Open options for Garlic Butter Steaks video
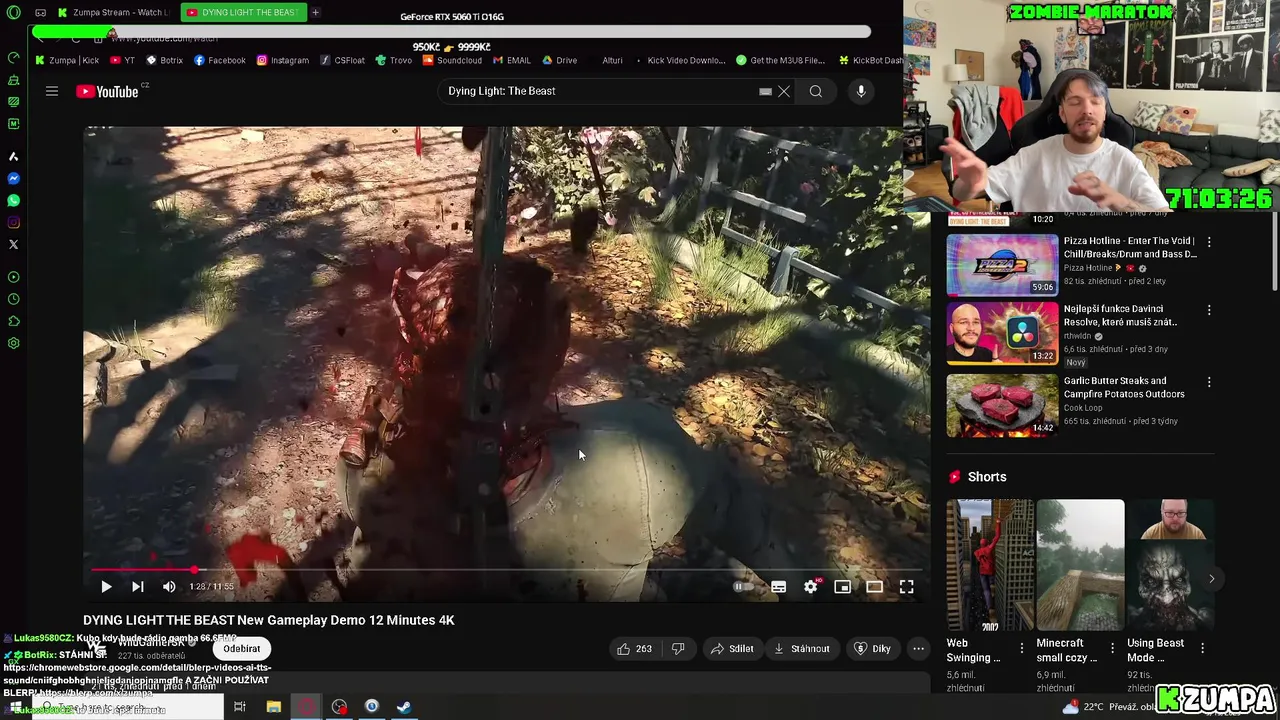 (x=1209, y=382)
